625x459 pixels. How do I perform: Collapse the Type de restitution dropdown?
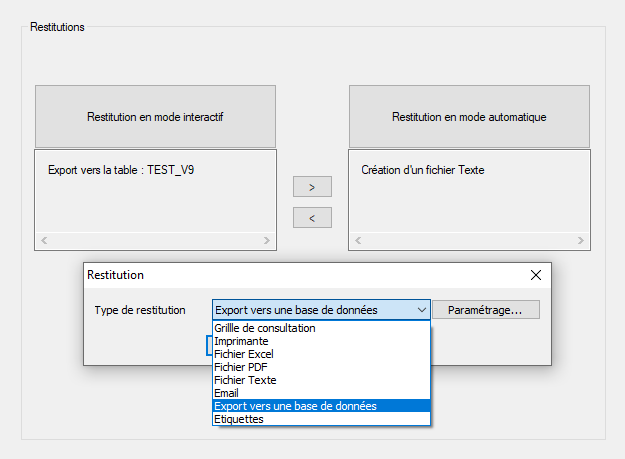click(421, 310)
